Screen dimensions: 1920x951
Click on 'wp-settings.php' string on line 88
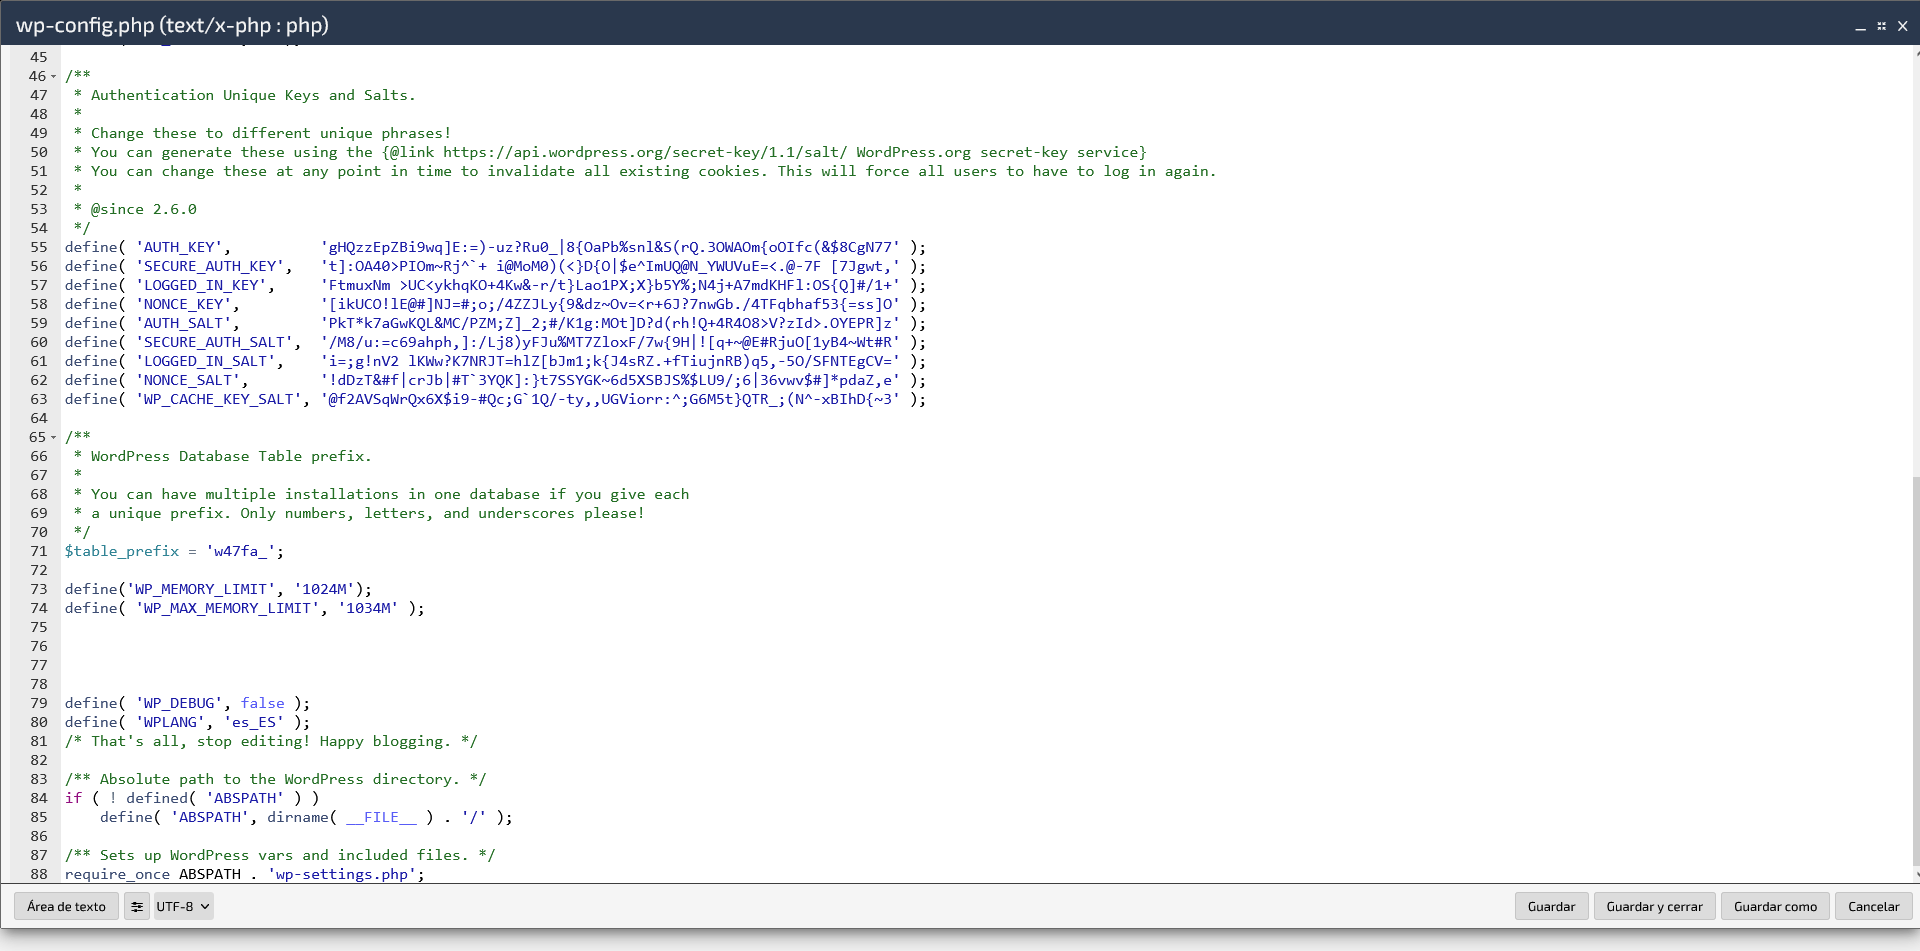342,875
